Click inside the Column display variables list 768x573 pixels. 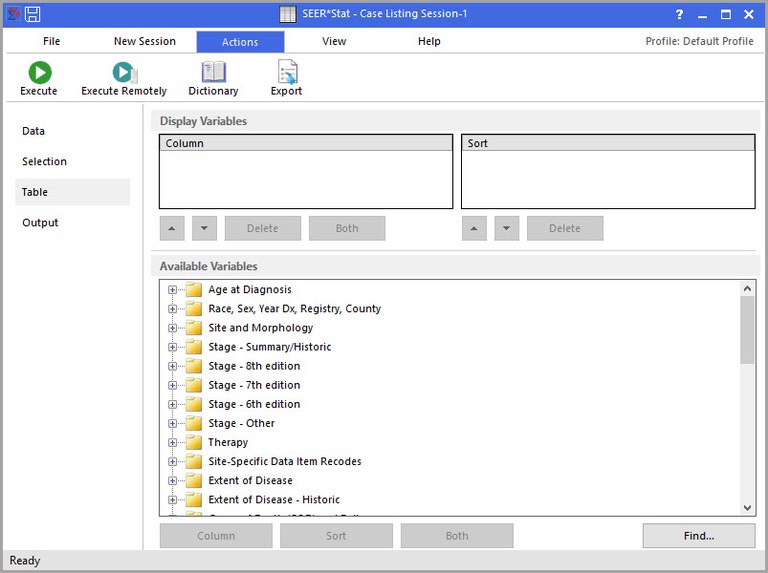[x=306, y=179]
